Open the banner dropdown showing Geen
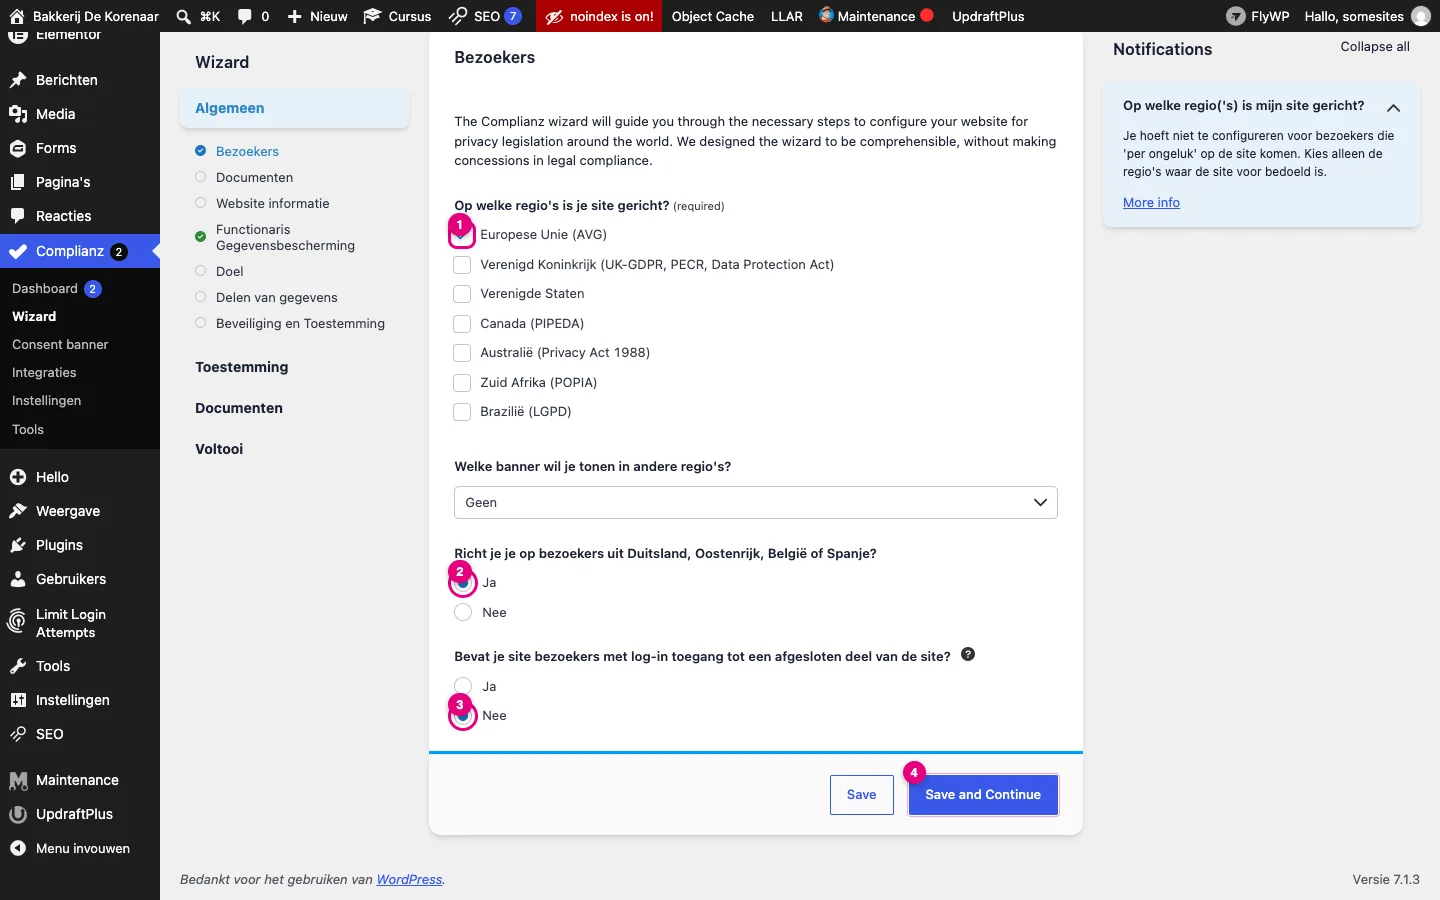 tap(756, 503)
